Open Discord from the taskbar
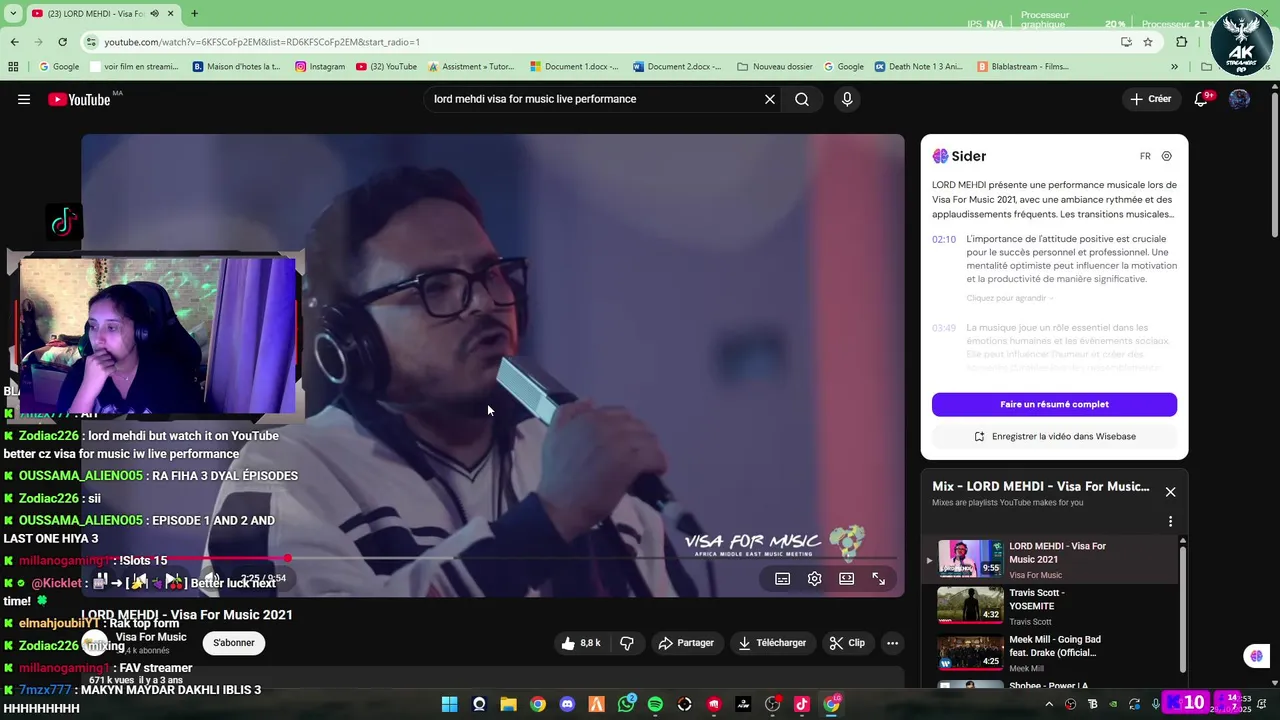The height and width of the screenshot is (720, 1280). [x=567, y=704]
